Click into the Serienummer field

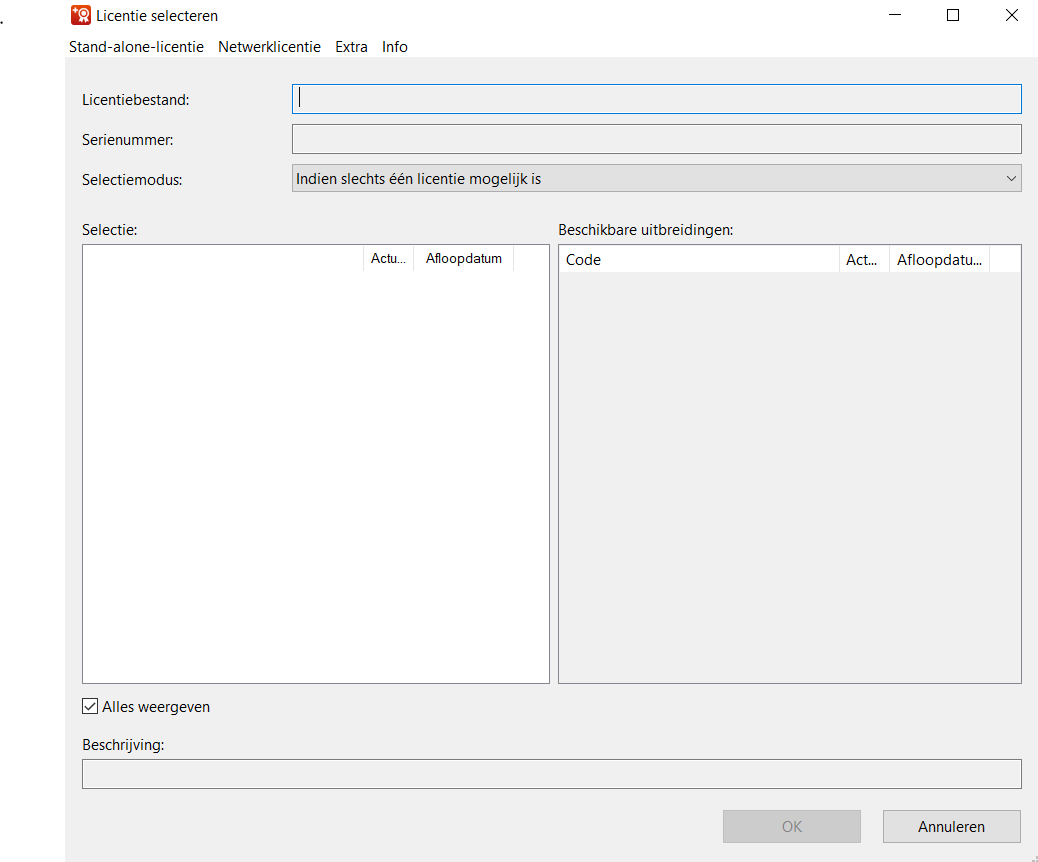(657, 140)
